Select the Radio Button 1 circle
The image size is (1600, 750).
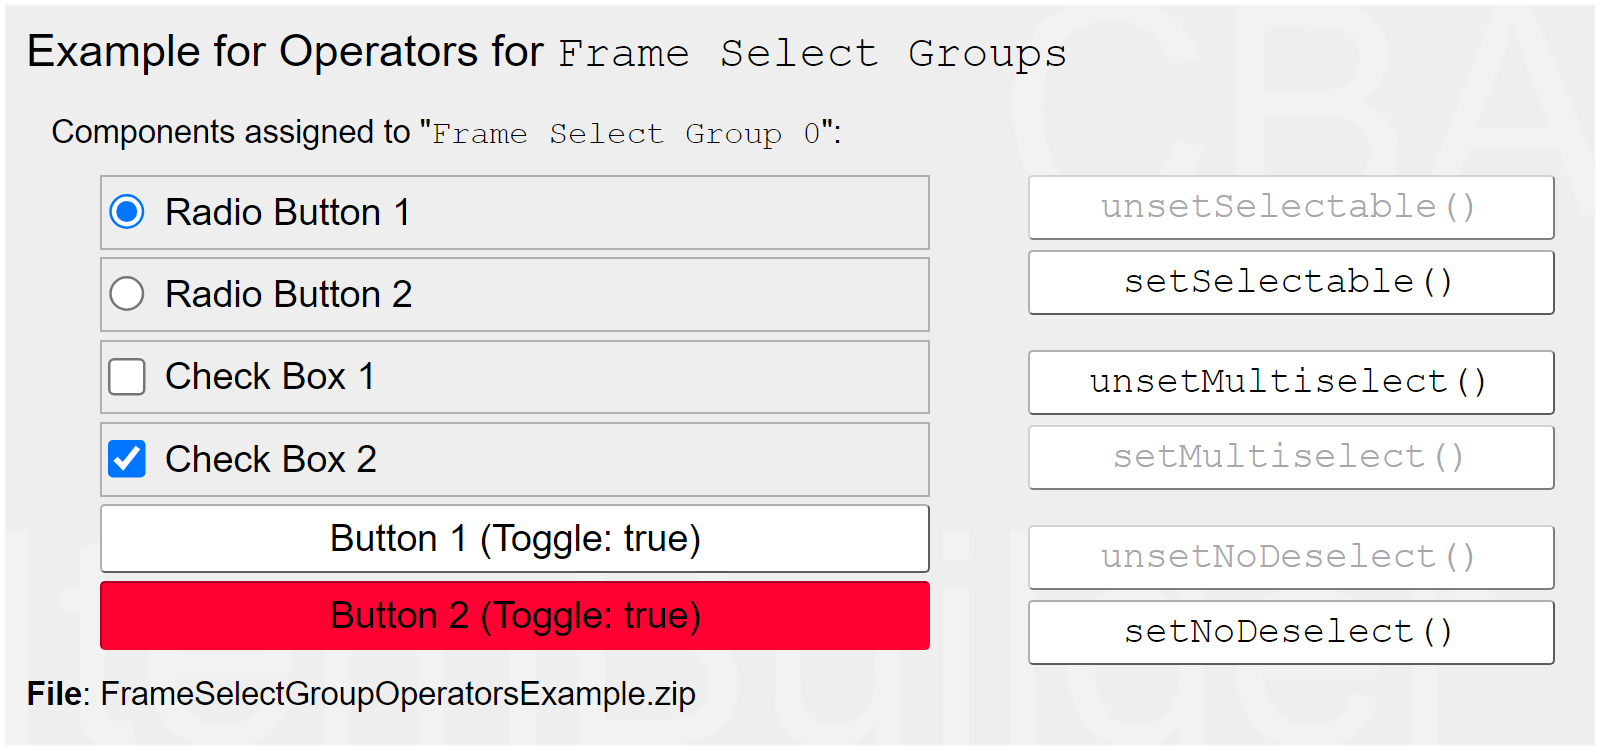click(127, 212)
